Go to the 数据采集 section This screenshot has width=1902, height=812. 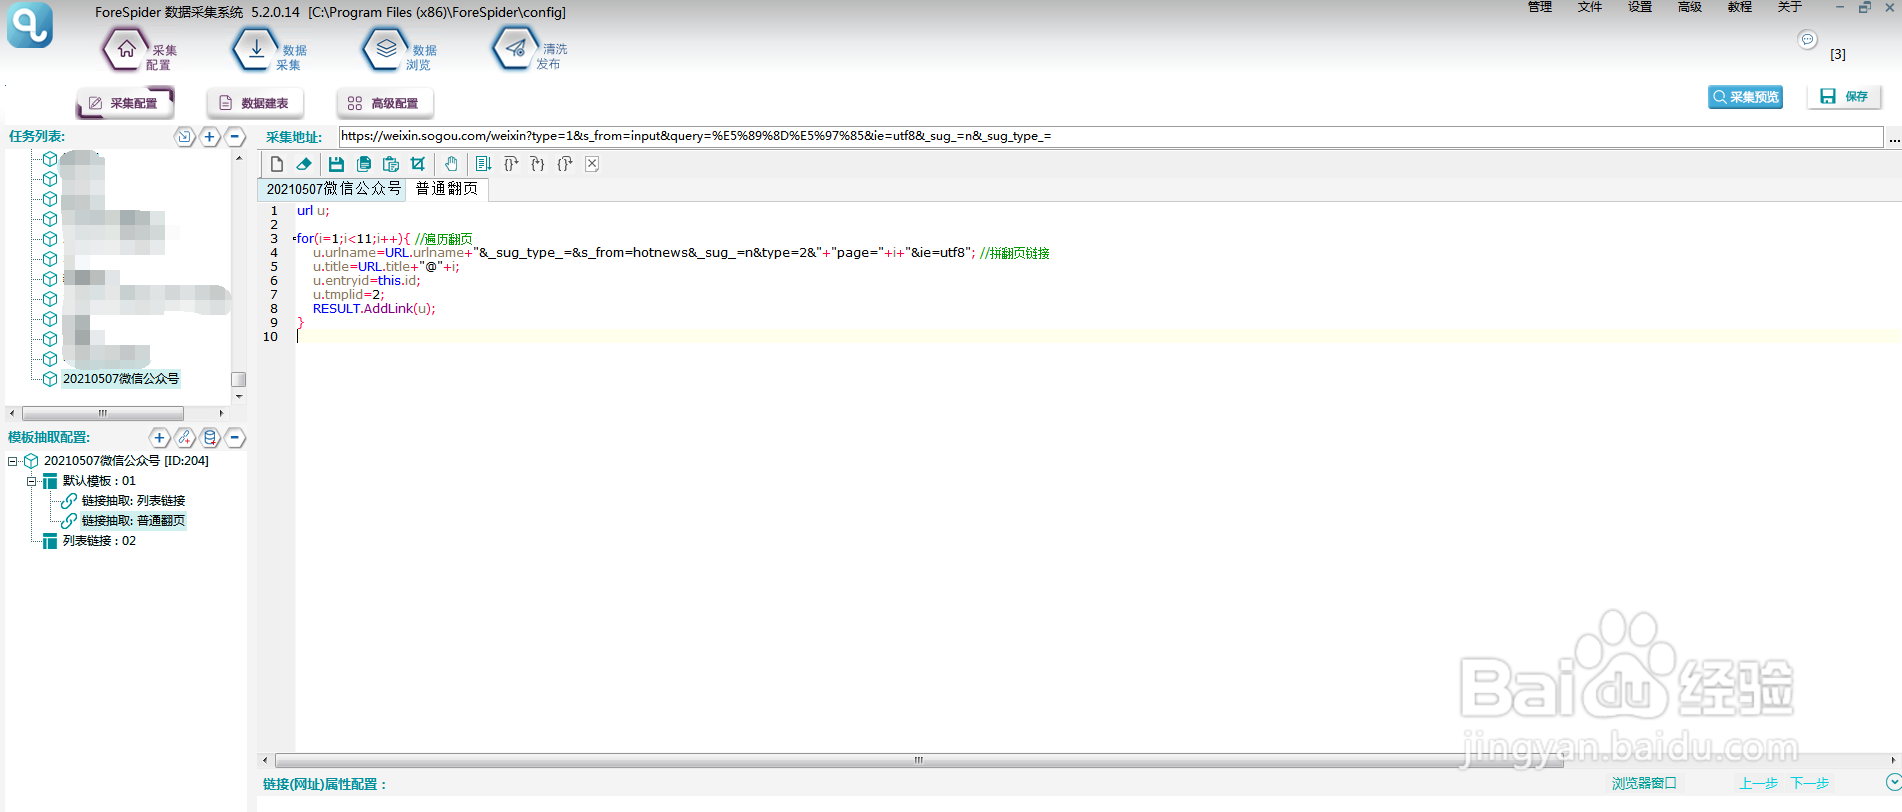tap(270, 50)
